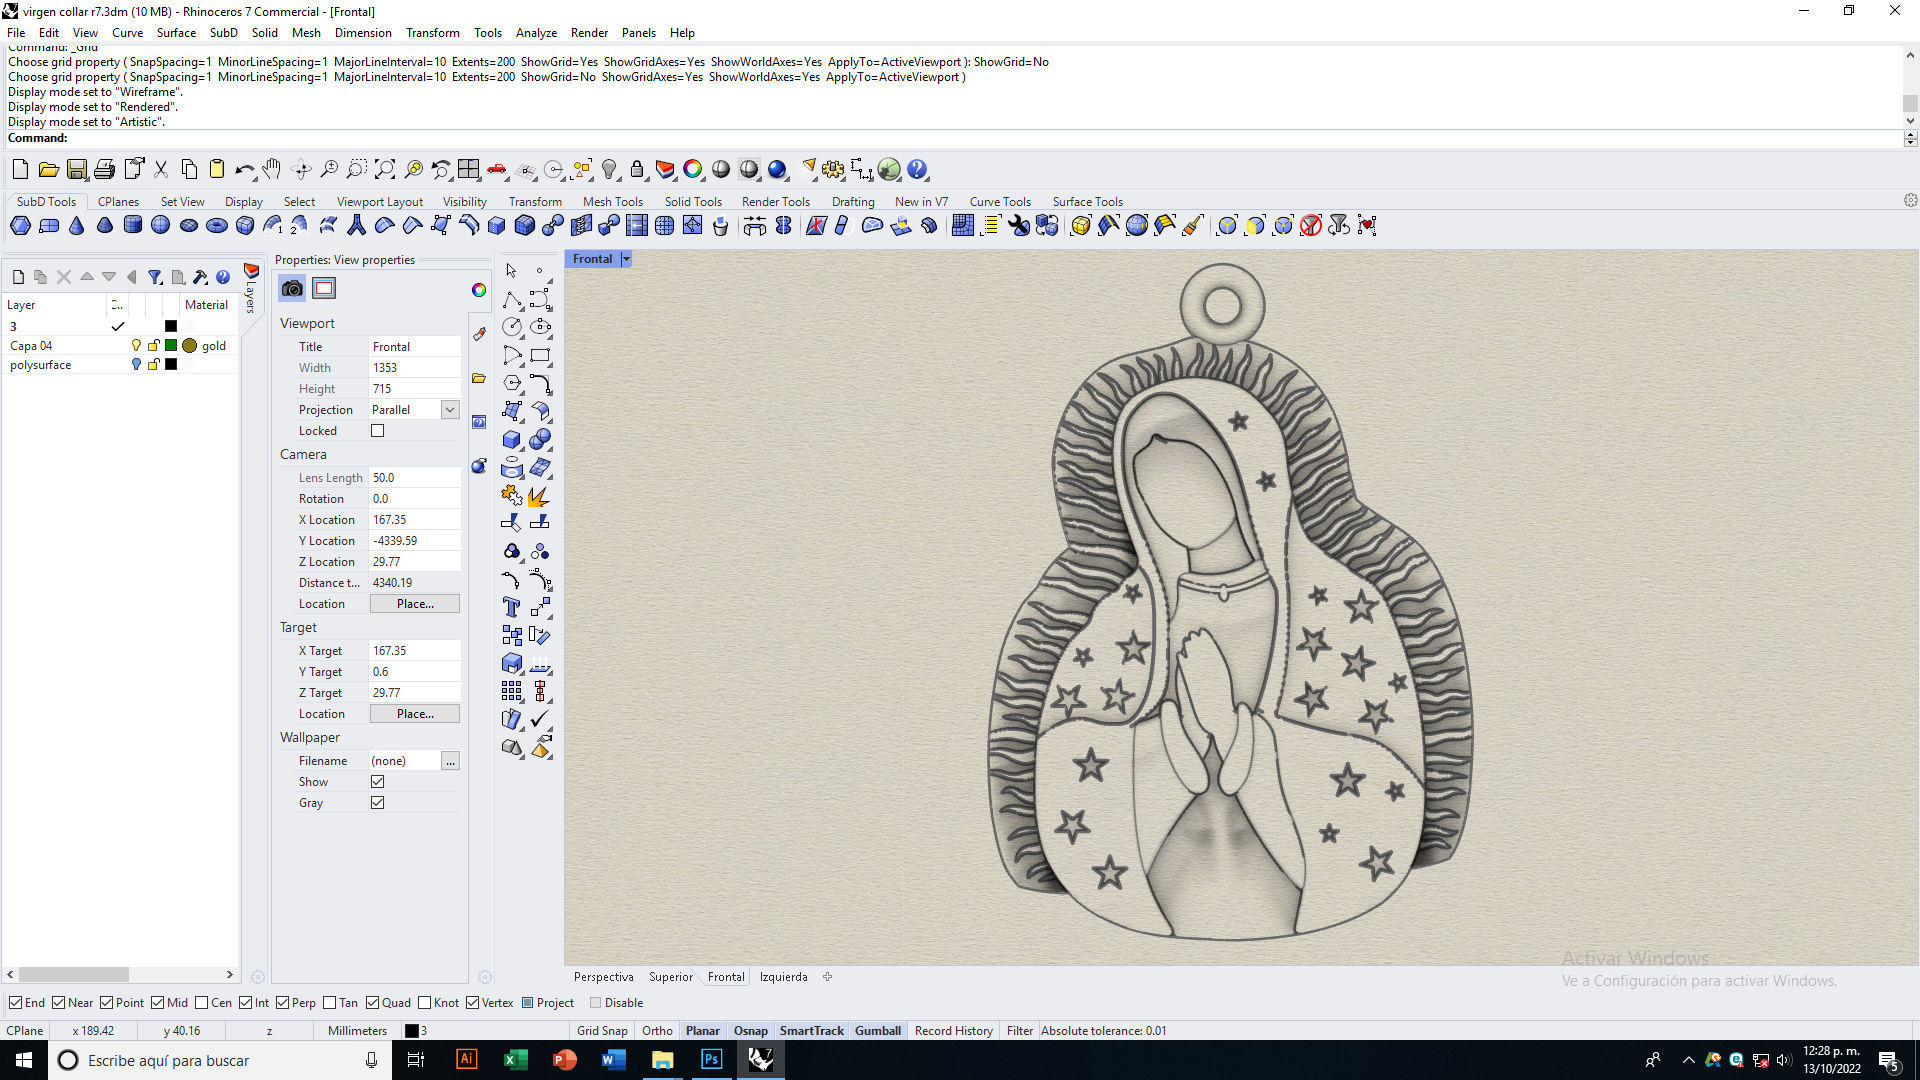This screenshot has height=1080, width=1920.
Task: Click the Camera Location Place button
Action: click(x=415, y=604)
